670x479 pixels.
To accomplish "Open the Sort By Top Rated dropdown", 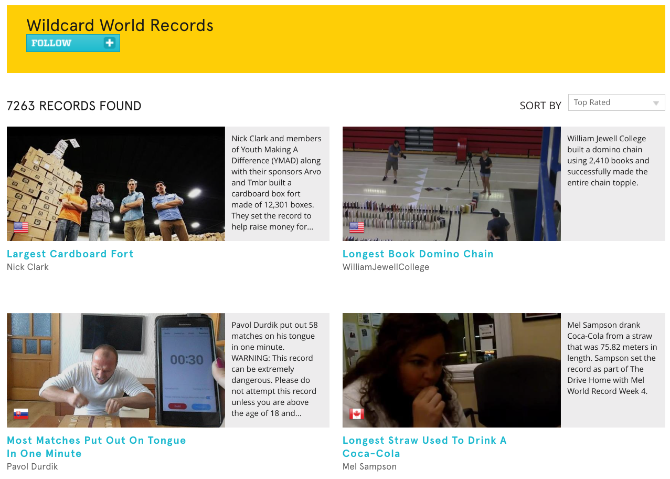I will (616, 103).
